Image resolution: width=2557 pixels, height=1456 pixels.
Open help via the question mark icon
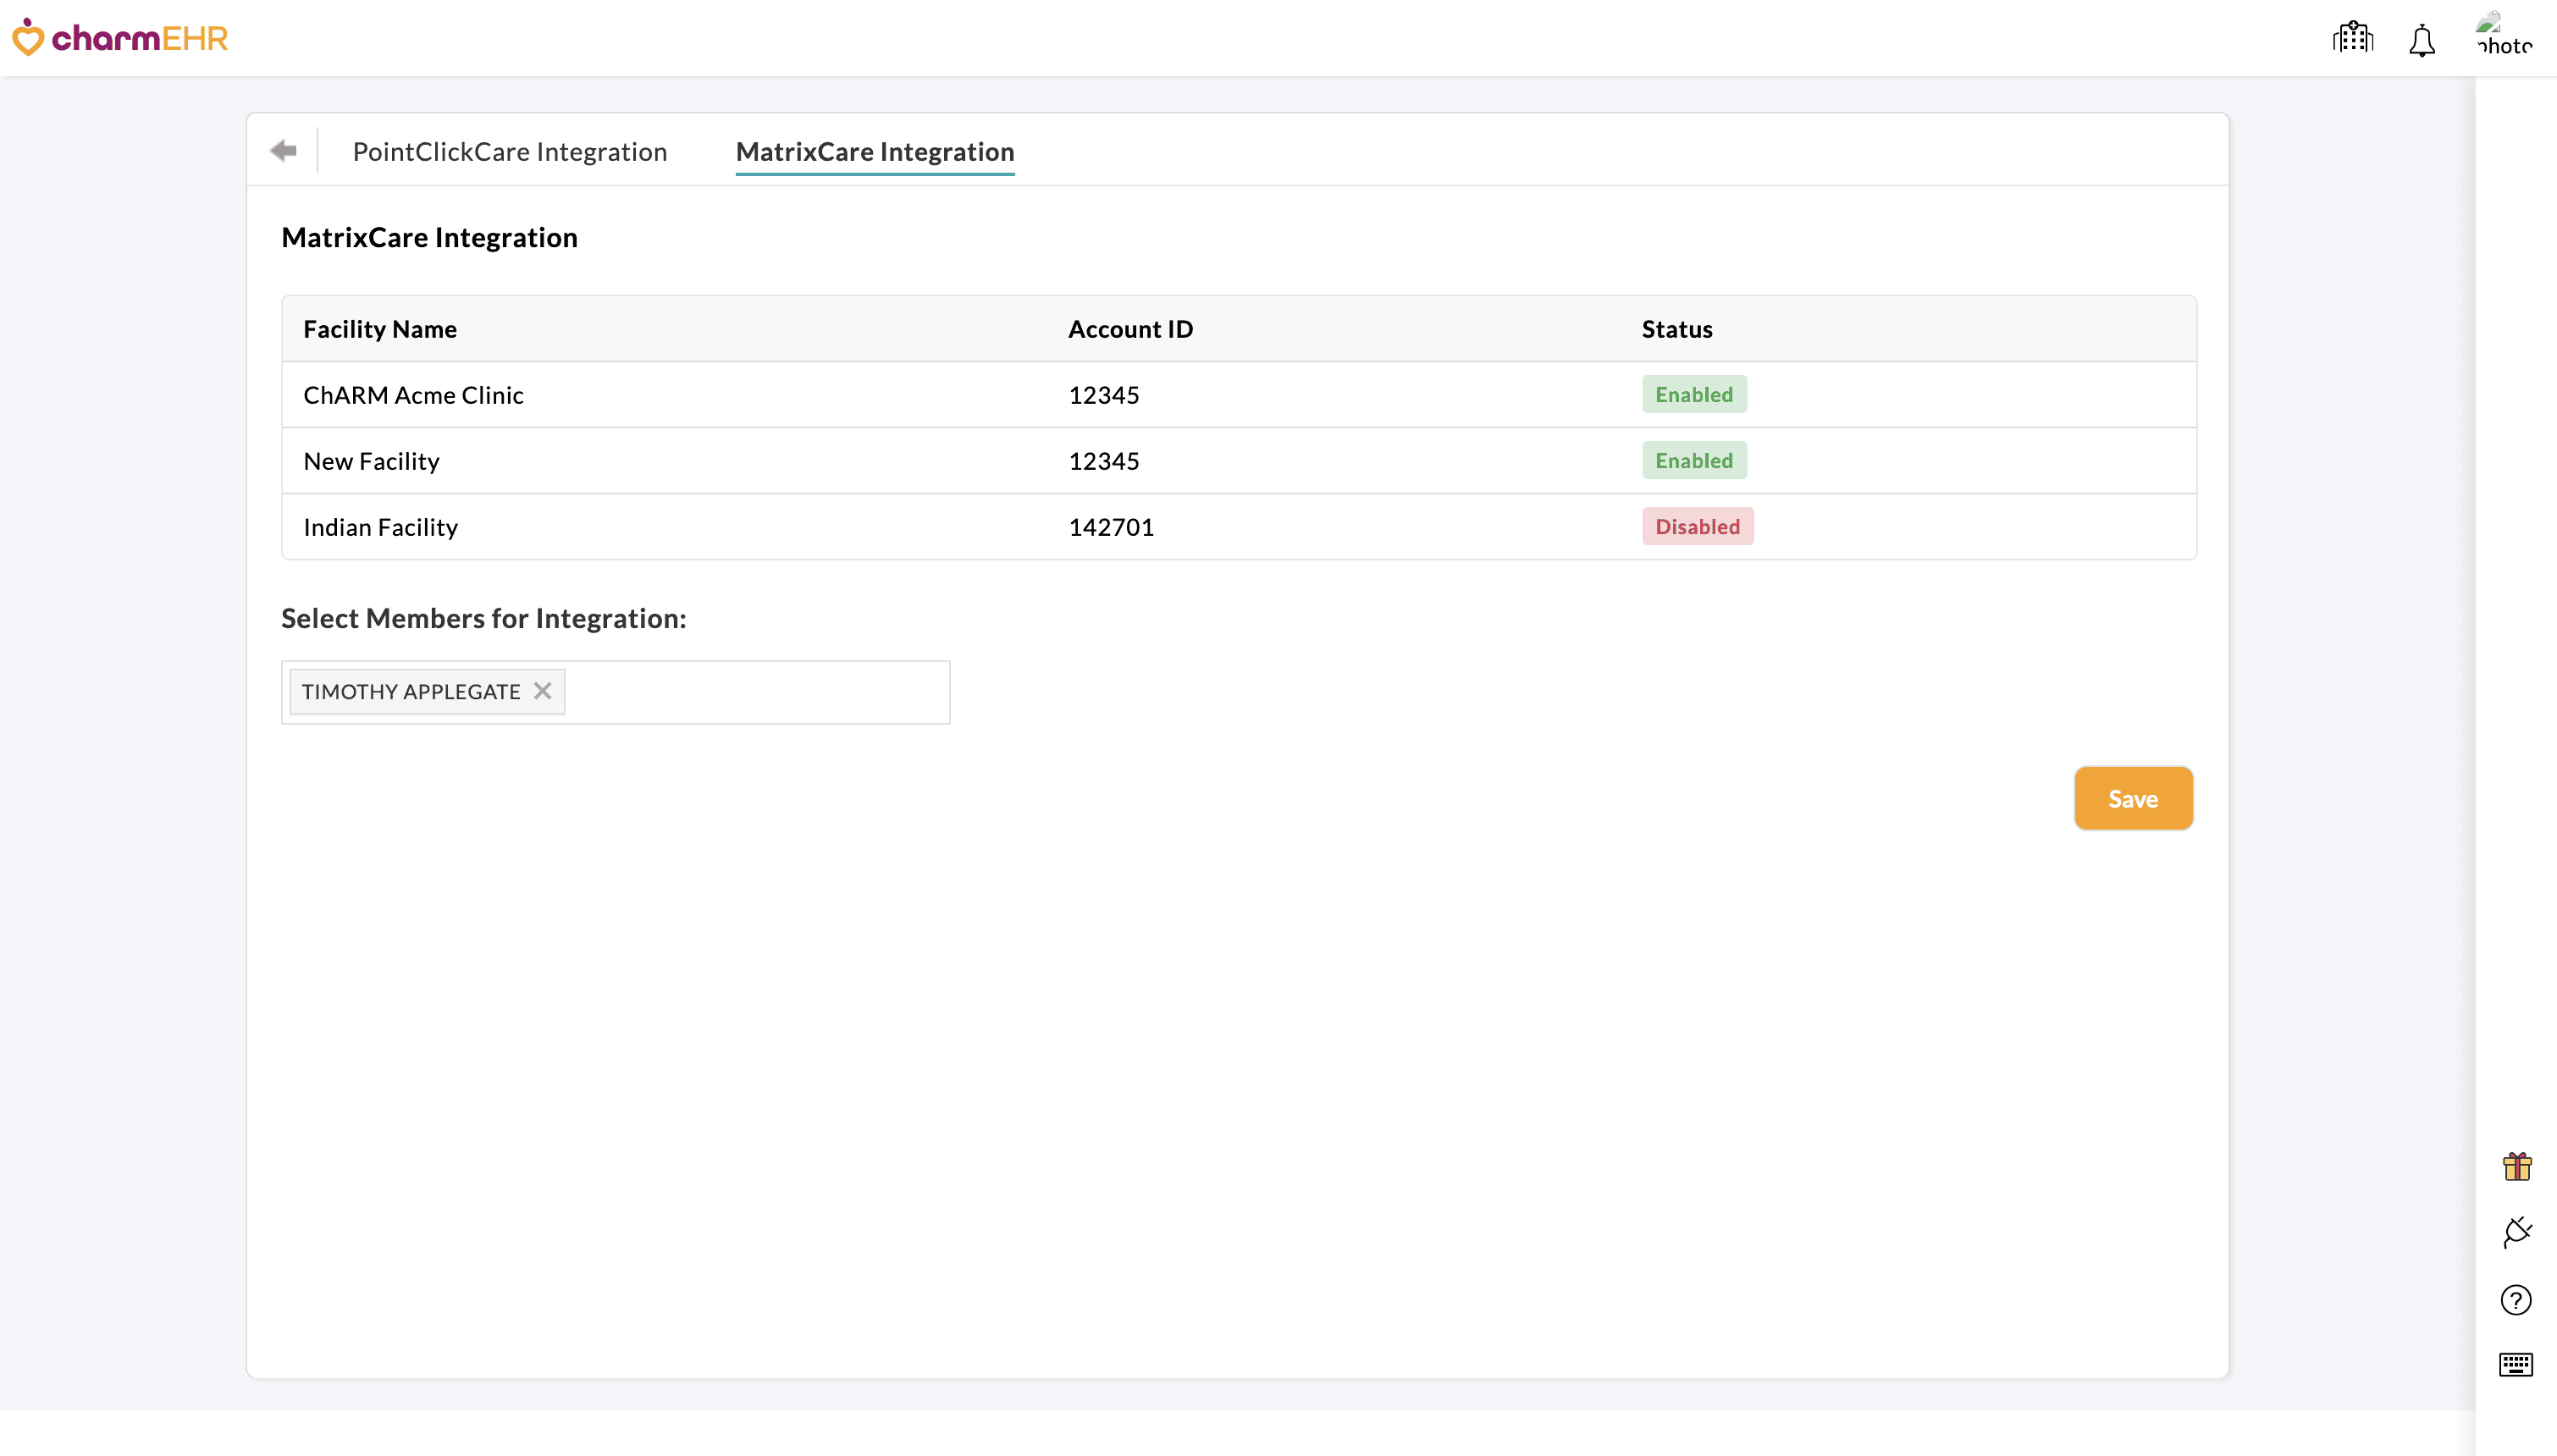pos(2516,1299)
